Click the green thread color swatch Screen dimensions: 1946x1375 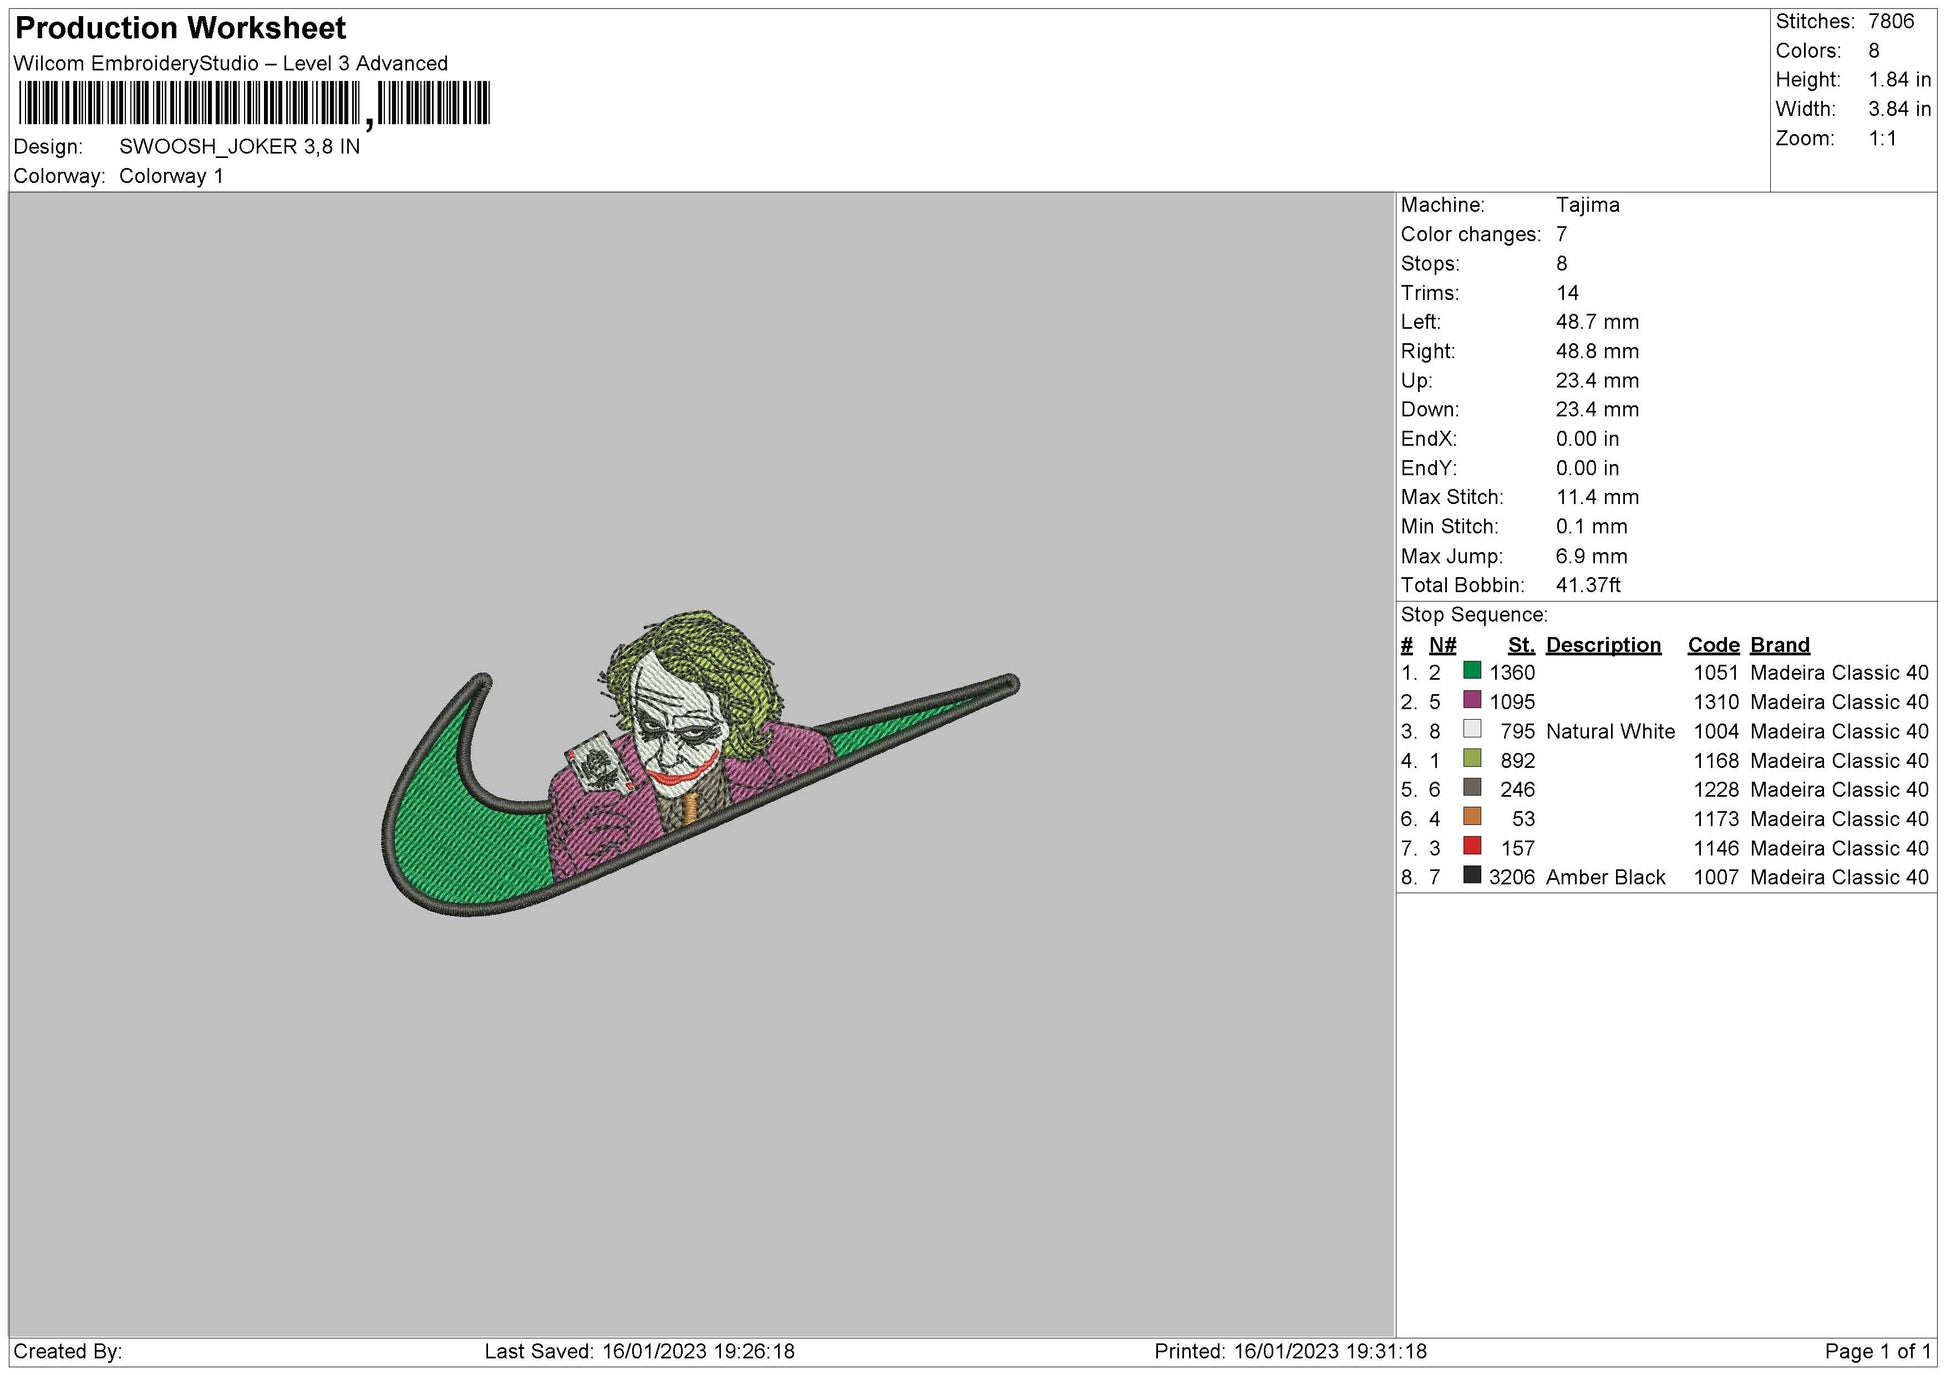(x=1471, y=671)
